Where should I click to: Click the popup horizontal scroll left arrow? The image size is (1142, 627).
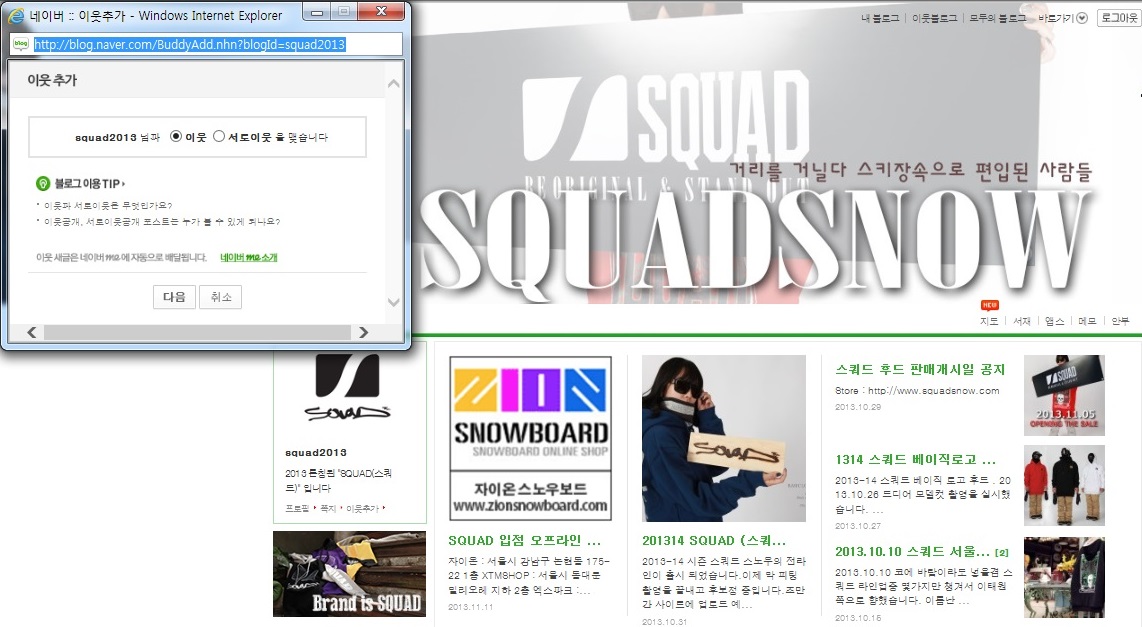(x=31, y=332)
